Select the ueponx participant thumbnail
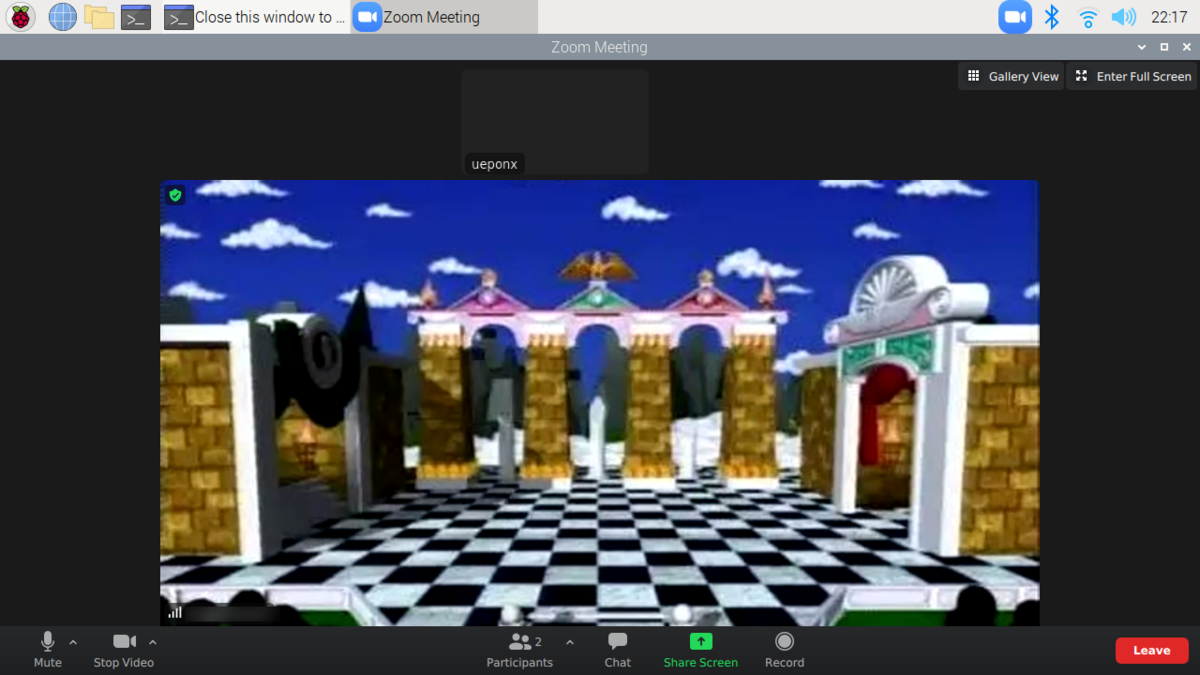1200x675 pixels. click(555, 122)
